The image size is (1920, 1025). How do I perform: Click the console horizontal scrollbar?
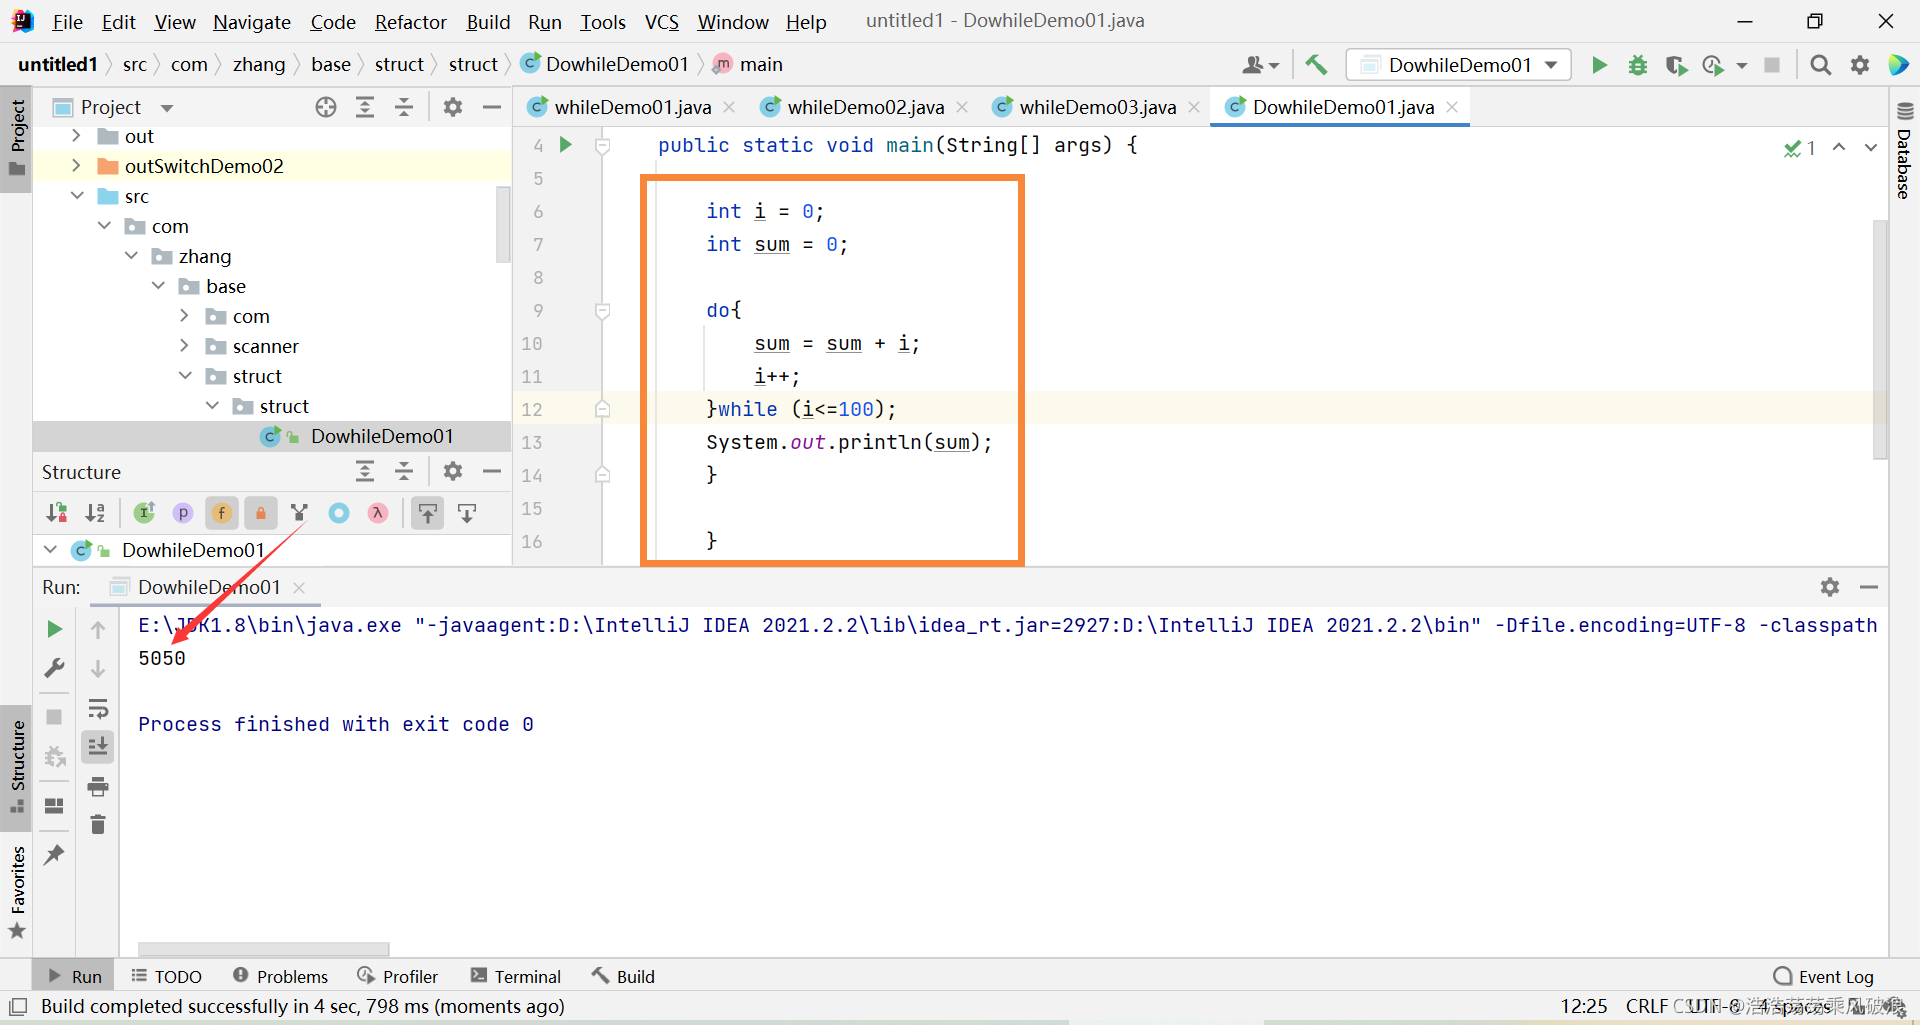[x=263, y=949]
